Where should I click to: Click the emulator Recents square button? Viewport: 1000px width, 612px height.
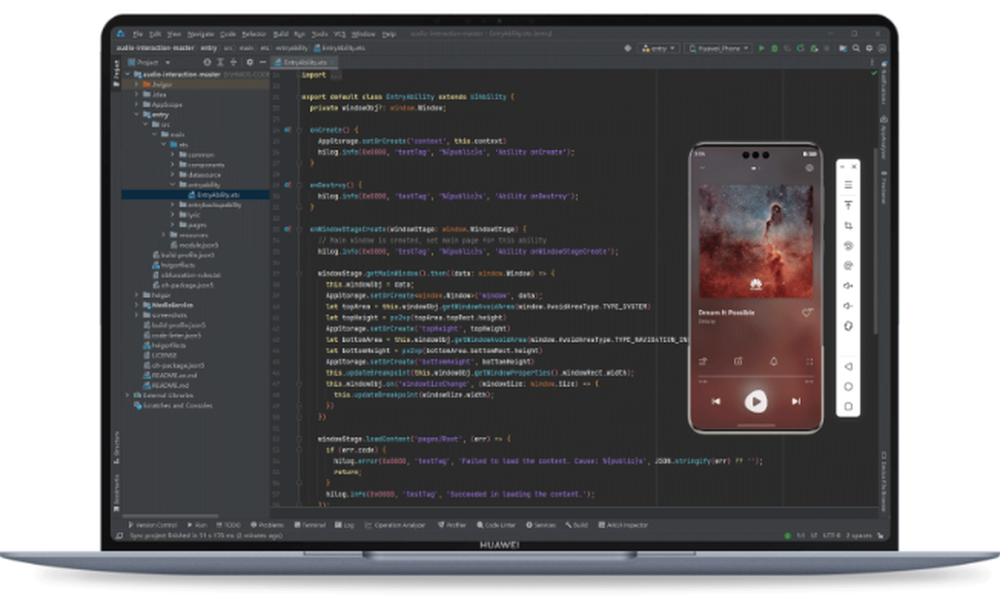click(848, 407)
